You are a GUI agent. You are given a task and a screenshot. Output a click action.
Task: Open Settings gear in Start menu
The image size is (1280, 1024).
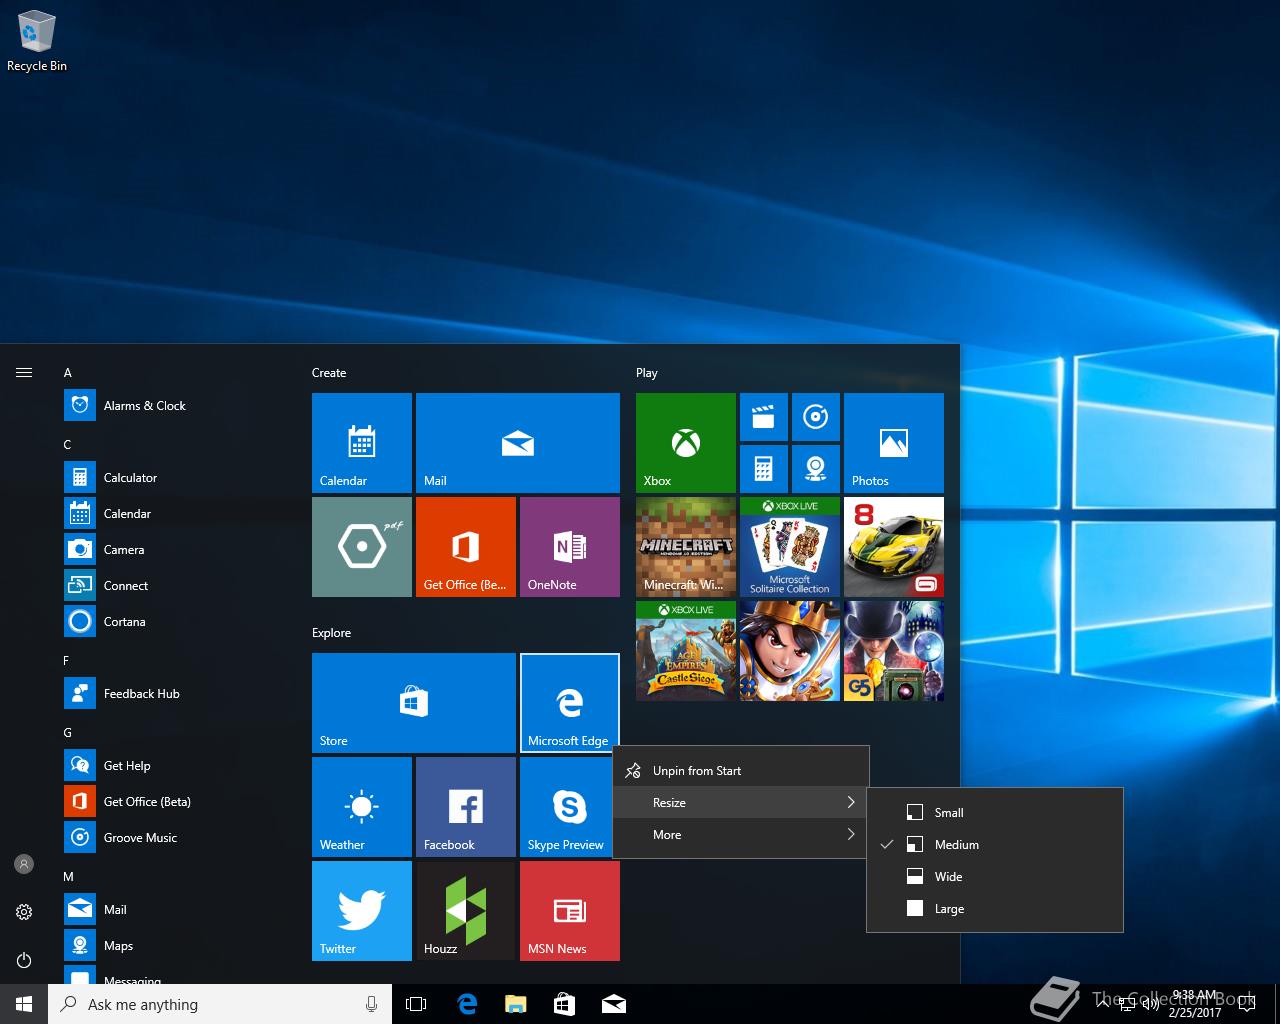click(24, 912)
